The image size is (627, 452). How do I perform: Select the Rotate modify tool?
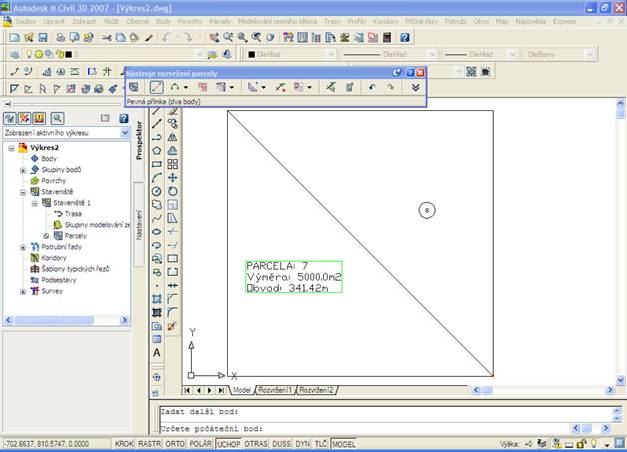point(173,191)
